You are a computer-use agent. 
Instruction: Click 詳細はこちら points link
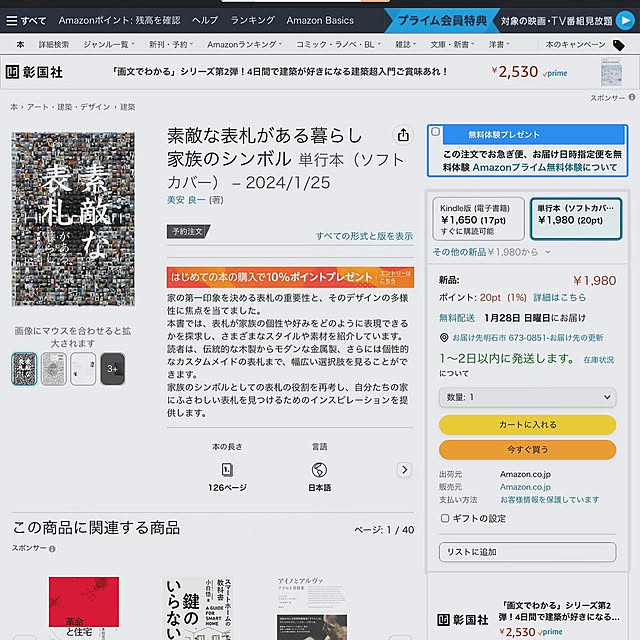[560, 298]
